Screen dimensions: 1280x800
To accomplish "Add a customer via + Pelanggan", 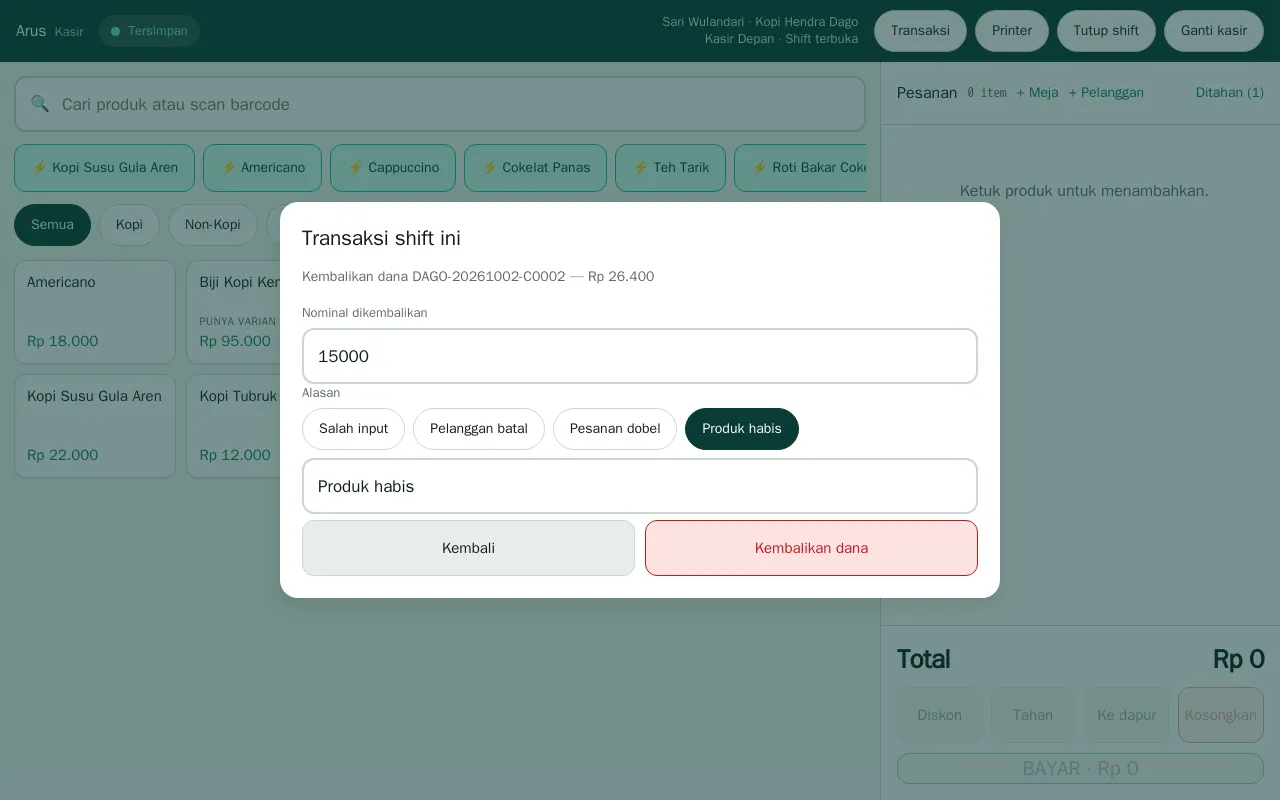I will click(1106, 93).
